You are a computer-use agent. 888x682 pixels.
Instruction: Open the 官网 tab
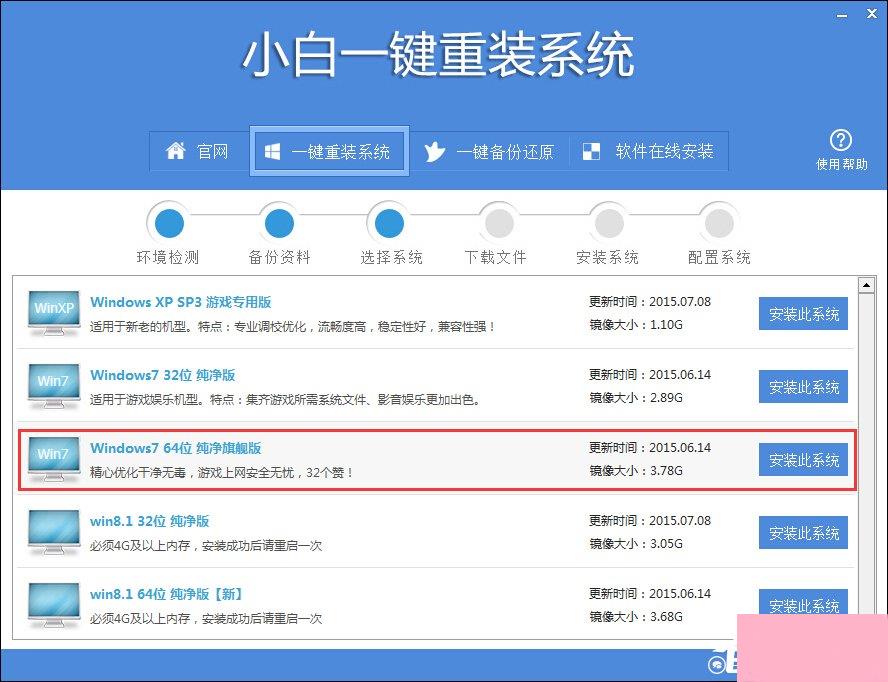[x=199, y=151]
